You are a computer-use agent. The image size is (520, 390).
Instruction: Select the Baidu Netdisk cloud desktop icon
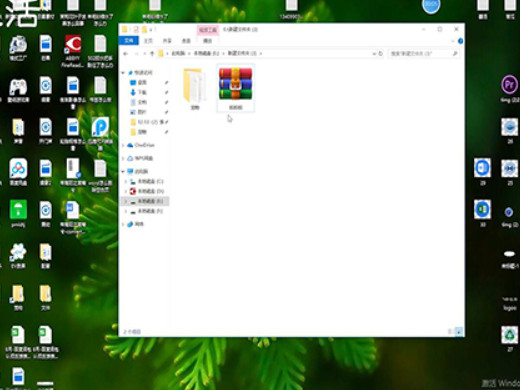(x=18, y=172)
